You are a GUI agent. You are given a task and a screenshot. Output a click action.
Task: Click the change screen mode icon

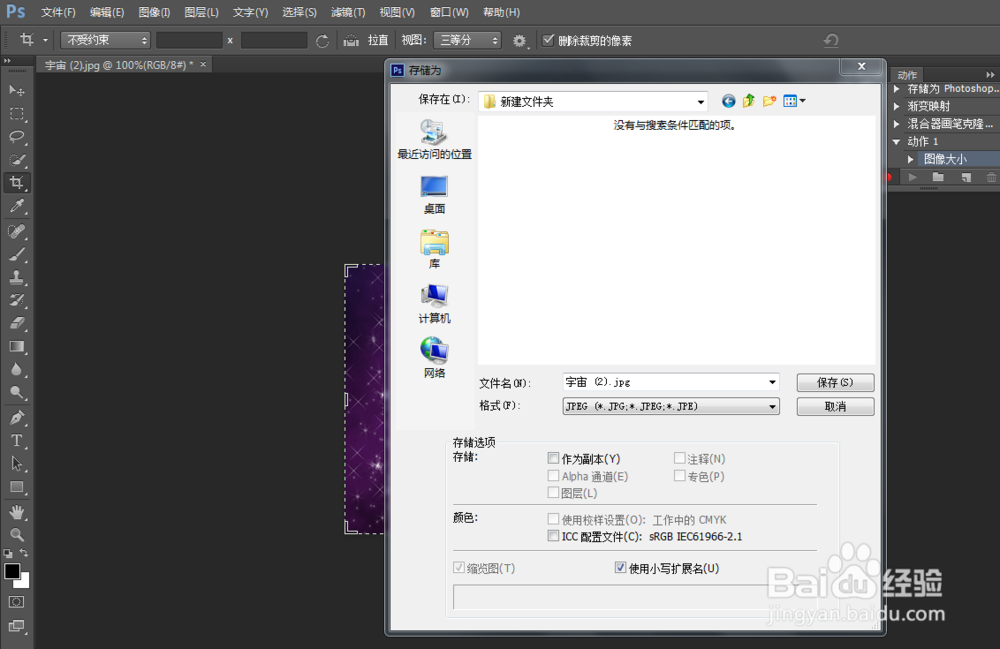(x=17, y=626)
